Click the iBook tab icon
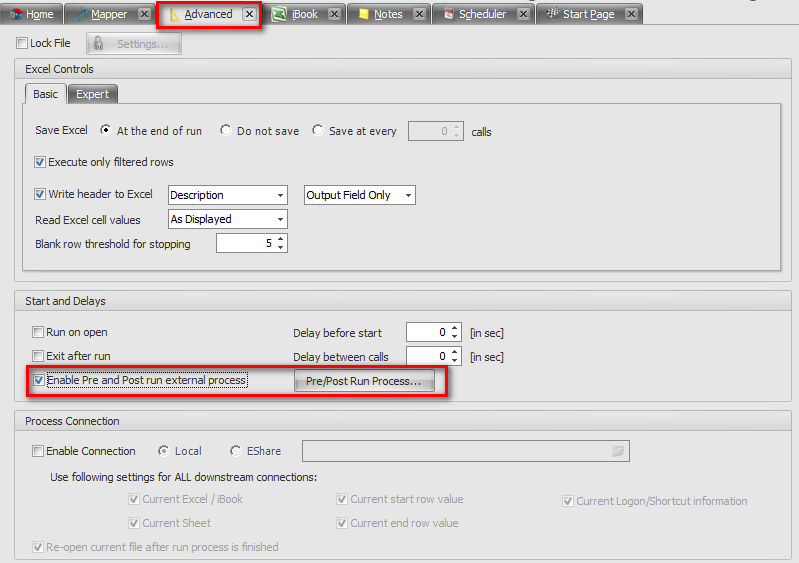Viewport: 799px width, 563px height. 279,14
